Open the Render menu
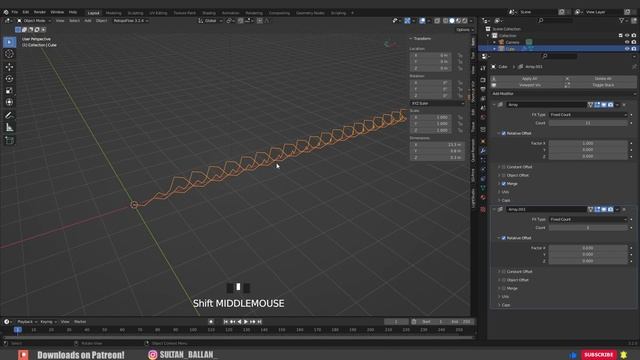 click(x=40, y=12)
